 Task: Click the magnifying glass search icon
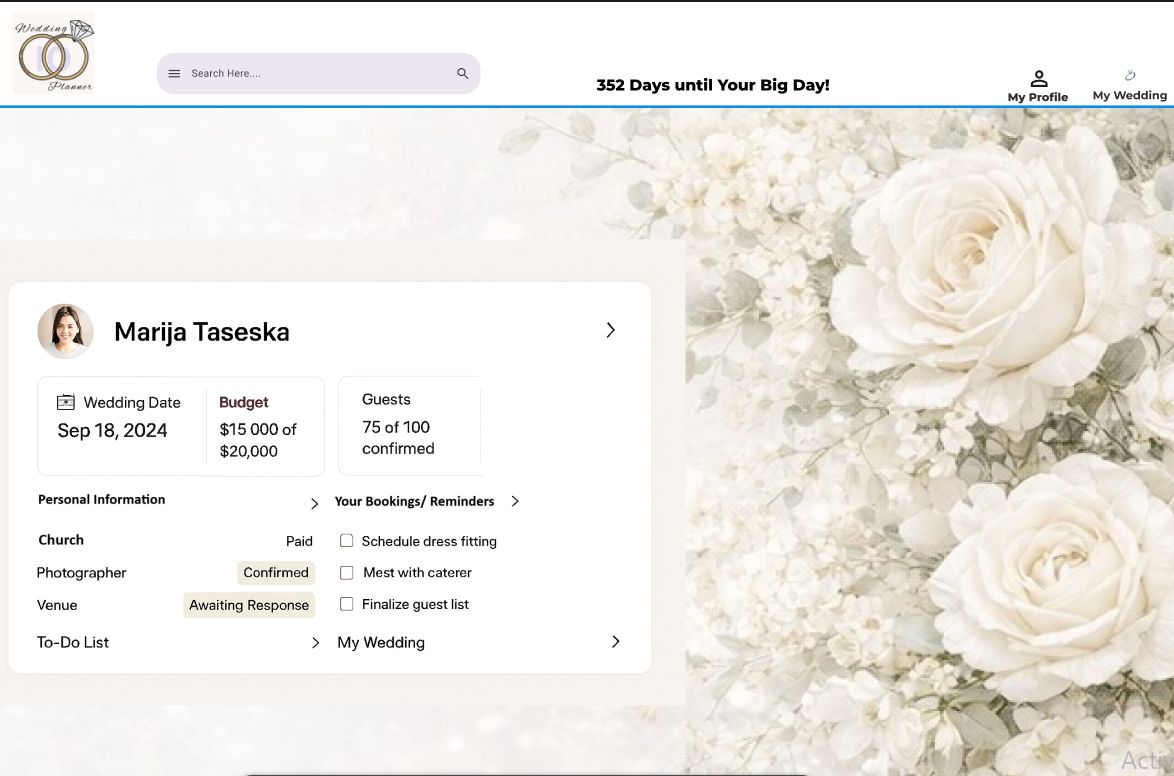point(462,74)
